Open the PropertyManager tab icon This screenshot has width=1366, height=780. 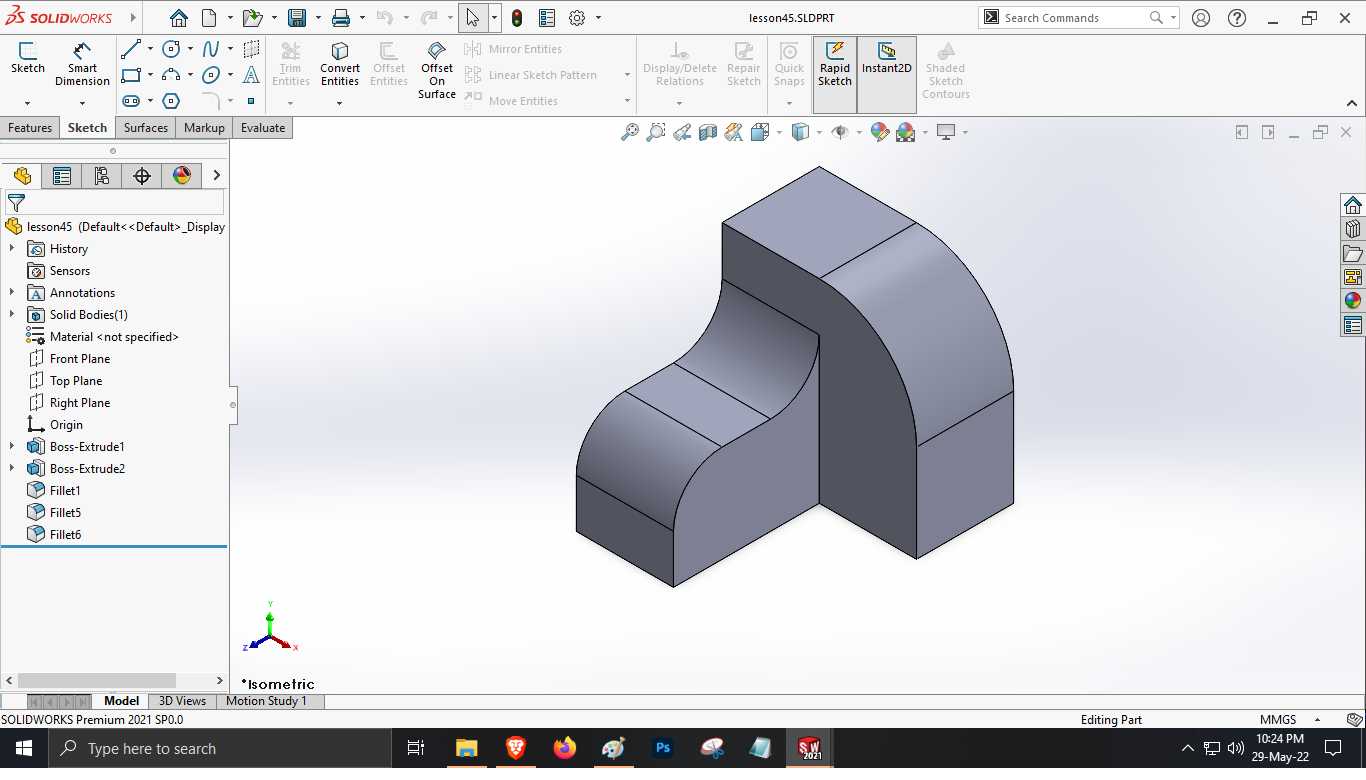pos(62,176)
